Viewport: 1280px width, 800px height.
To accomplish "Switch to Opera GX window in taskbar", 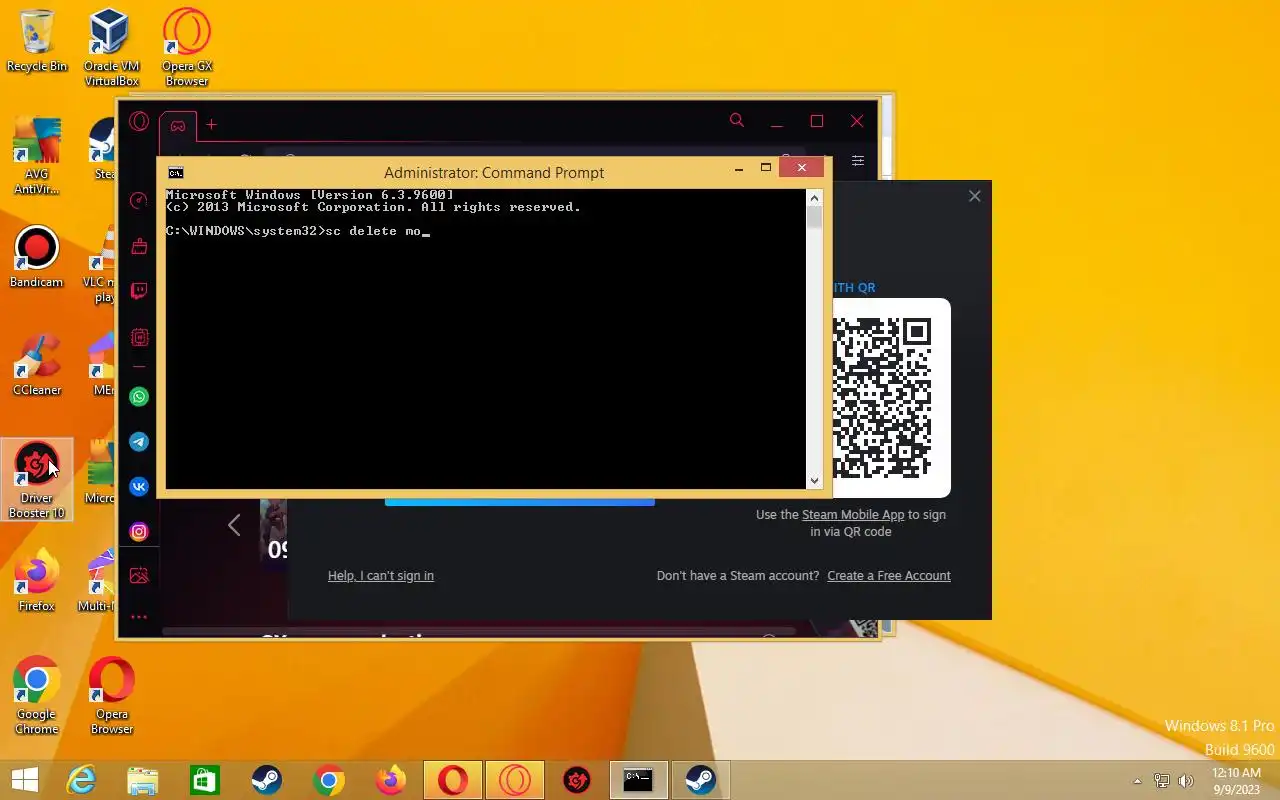I will (x=515, y=780).
